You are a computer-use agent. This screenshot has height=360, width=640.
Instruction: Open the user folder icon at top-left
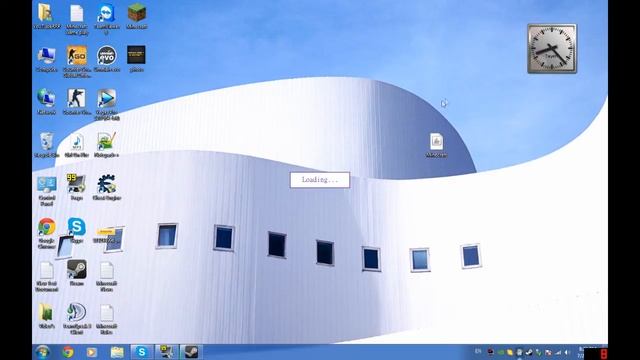[47, 16]
